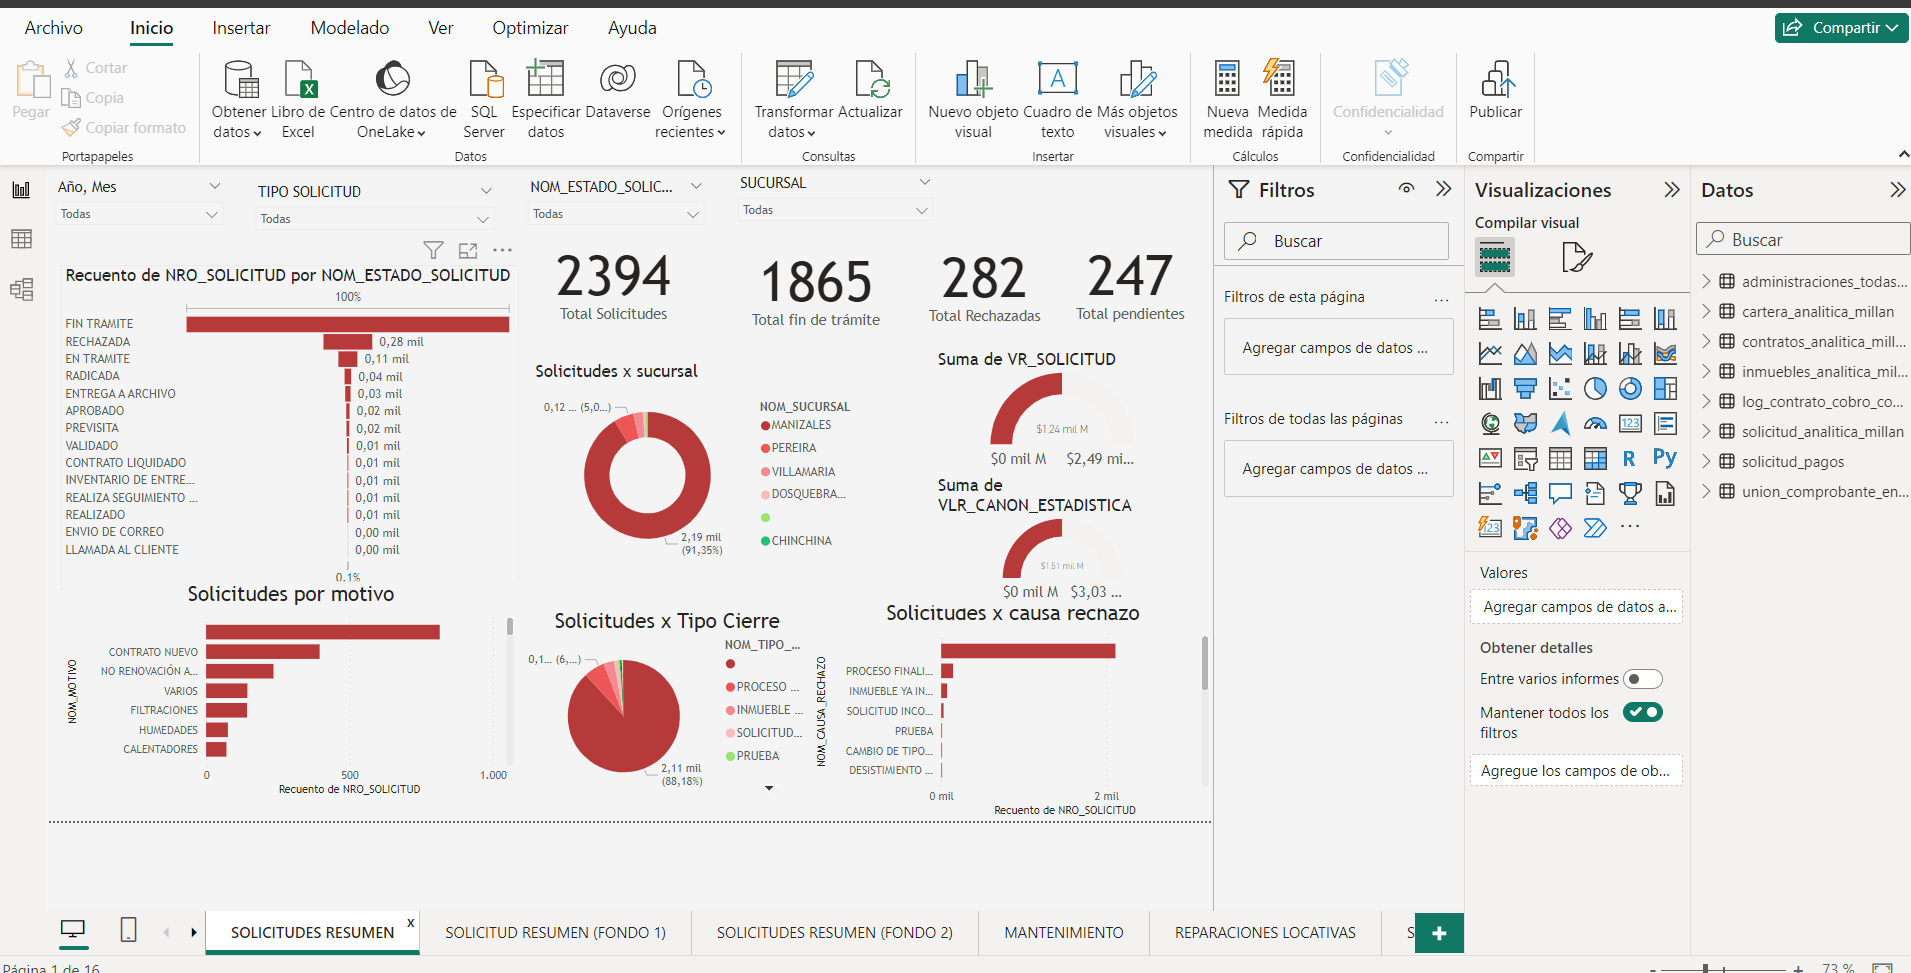Image resolution: width=1911 pixels, height=973 pixels.
Task: Select the stacked bar chart visual
Action: tap(1490, 319)
